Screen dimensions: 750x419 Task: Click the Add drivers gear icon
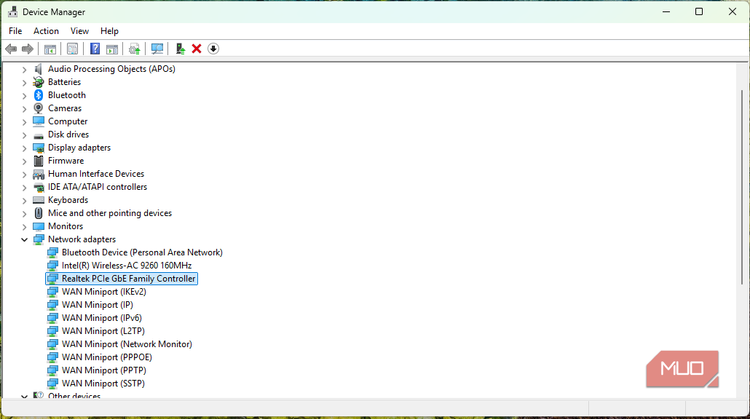pos(134,49)
